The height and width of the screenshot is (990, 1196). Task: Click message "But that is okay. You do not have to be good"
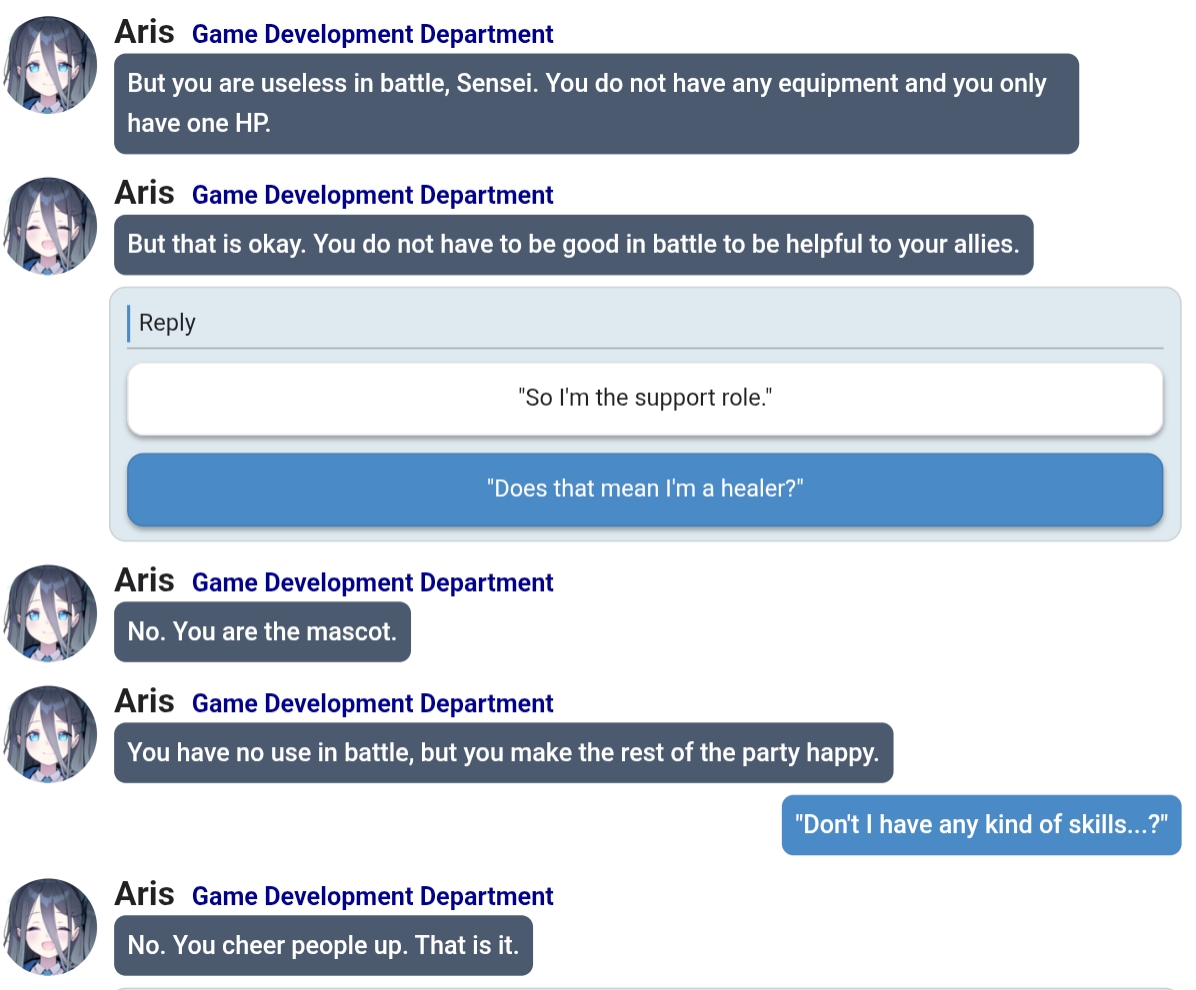574,245
